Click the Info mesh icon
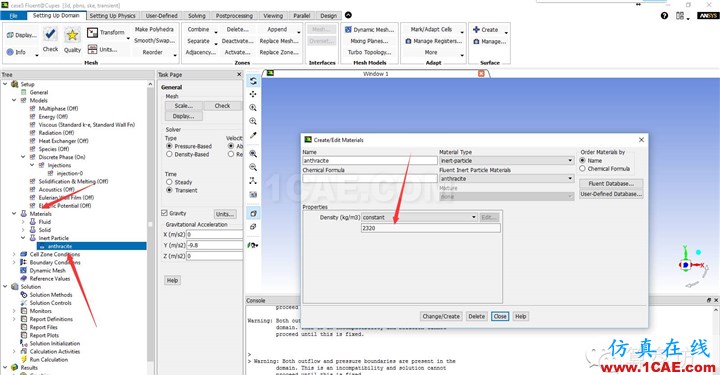Screen dimensions: 720x375 [10, 52]
